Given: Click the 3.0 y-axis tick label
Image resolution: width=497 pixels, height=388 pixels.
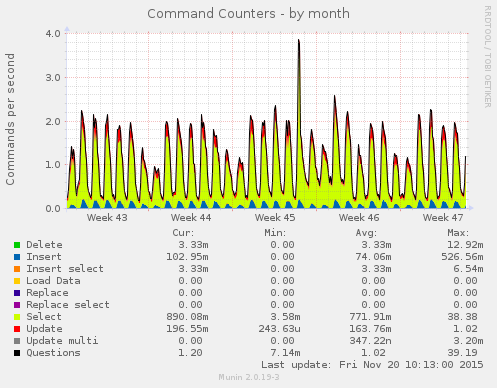Looking at the screenshot, I should point(53,78).
